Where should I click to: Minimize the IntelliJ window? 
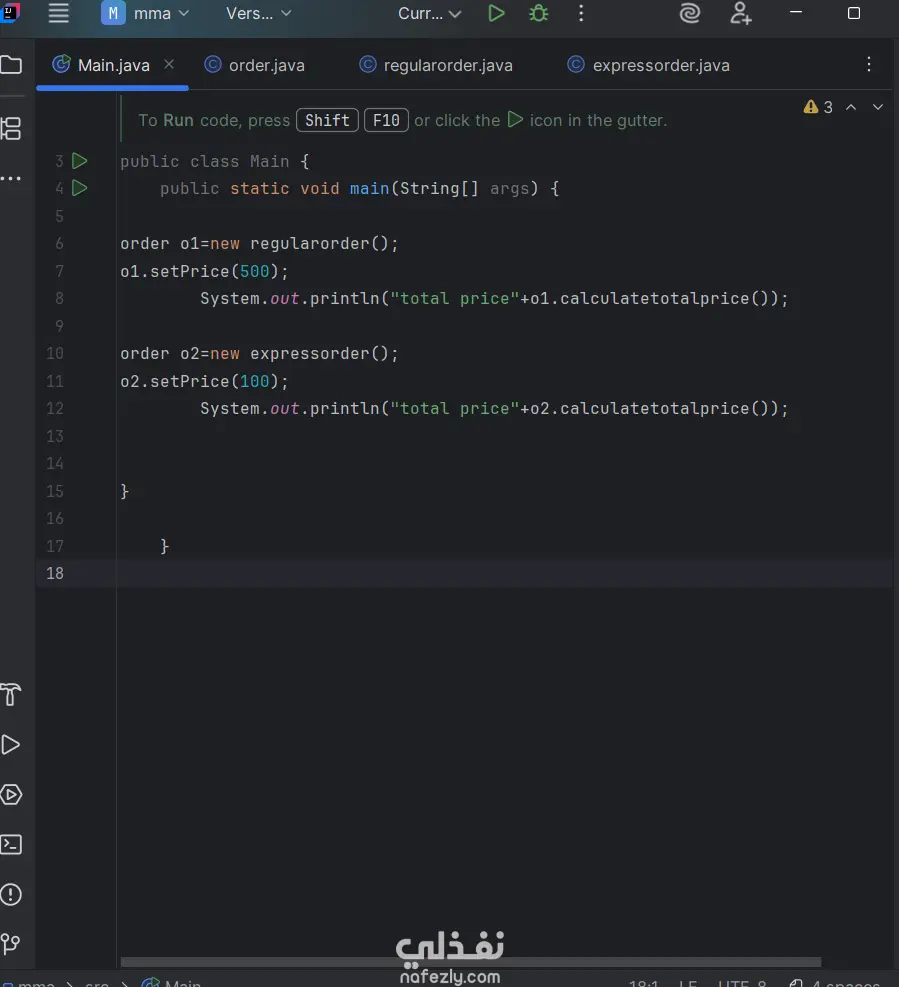coord(796,12)
